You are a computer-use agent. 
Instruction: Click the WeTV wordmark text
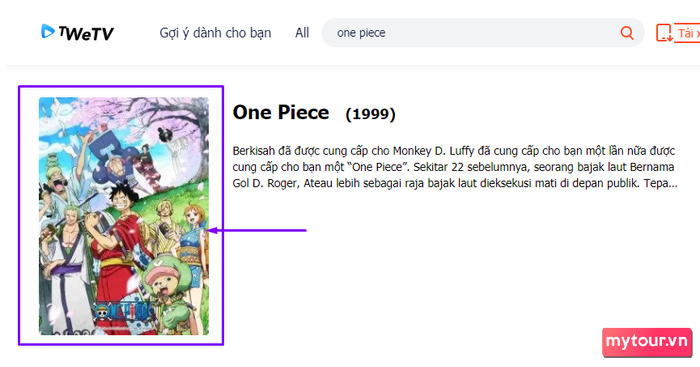point(86,33)
